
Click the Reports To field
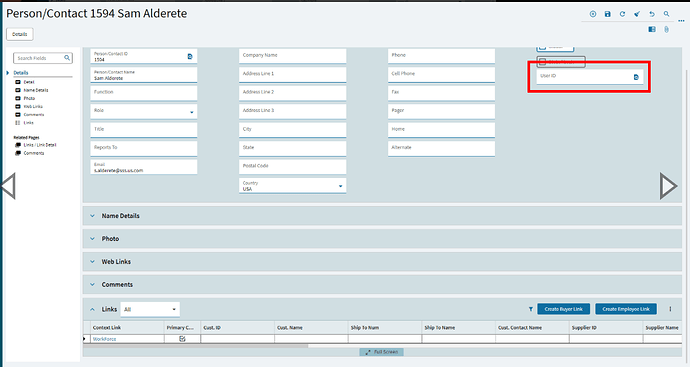click(x=144, y=148)
